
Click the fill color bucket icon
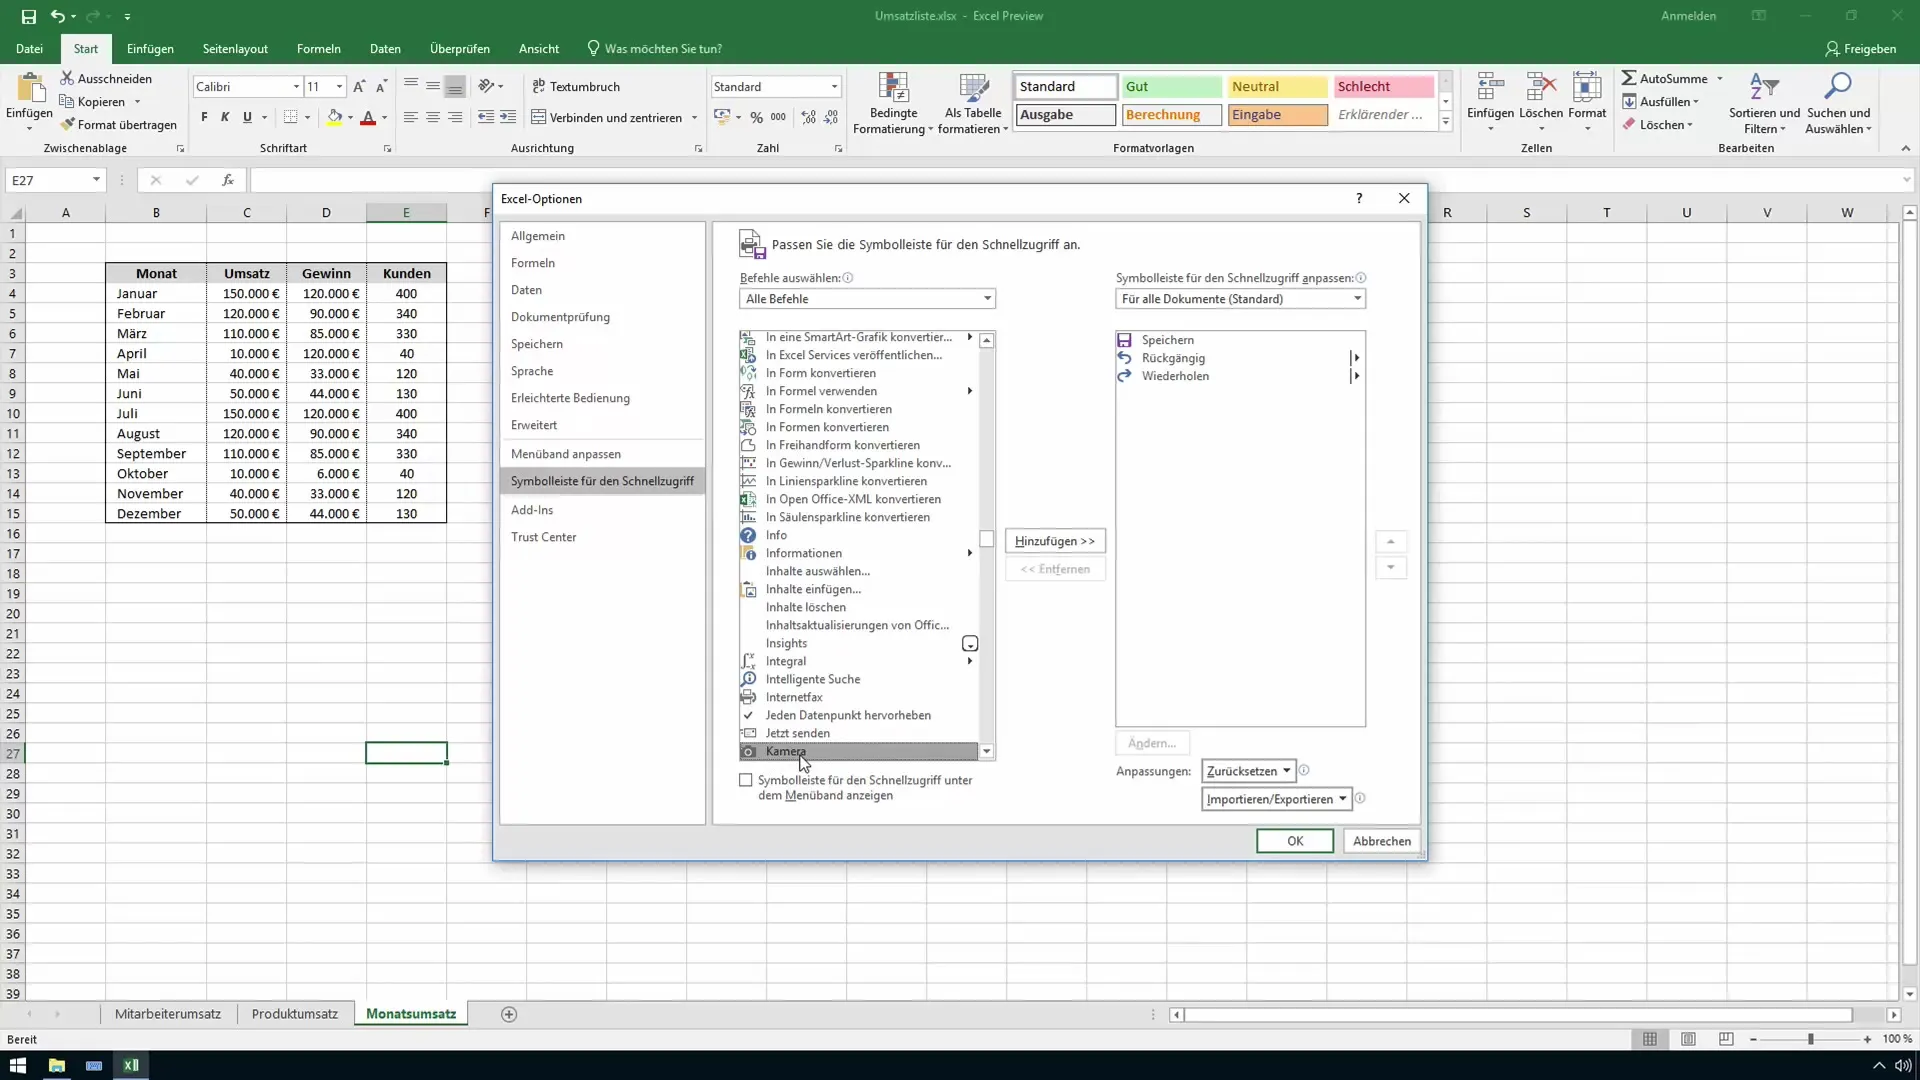click(335, 117)
